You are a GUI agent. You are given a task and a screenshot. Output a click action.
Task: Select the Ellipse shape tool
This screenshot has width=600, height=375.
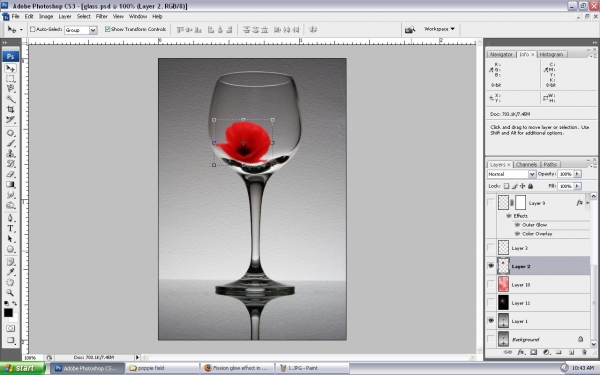coord(10,249)
